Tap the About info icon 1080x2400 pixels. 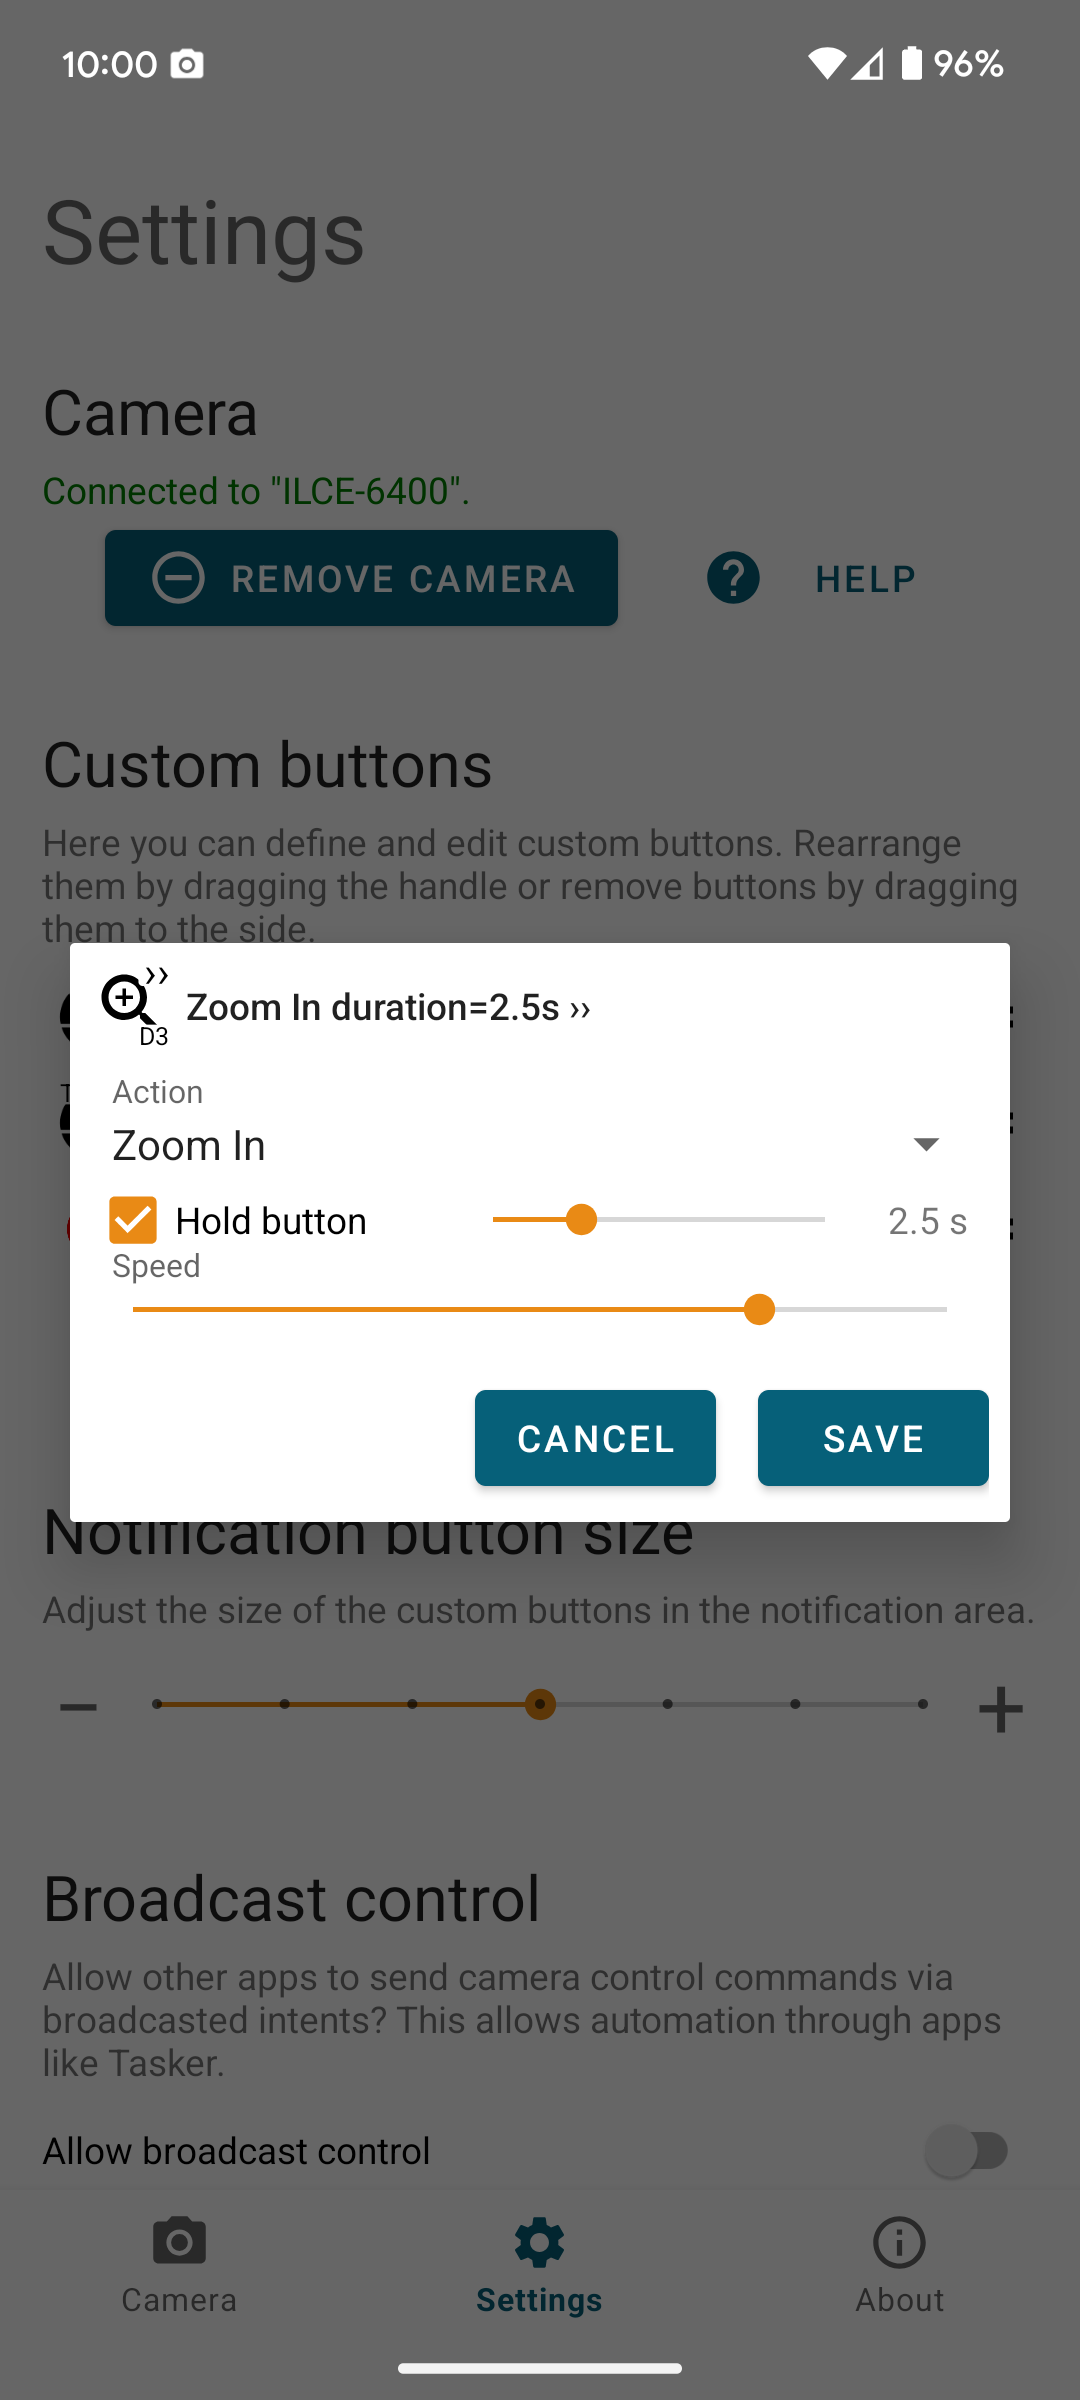[899, 2241]
